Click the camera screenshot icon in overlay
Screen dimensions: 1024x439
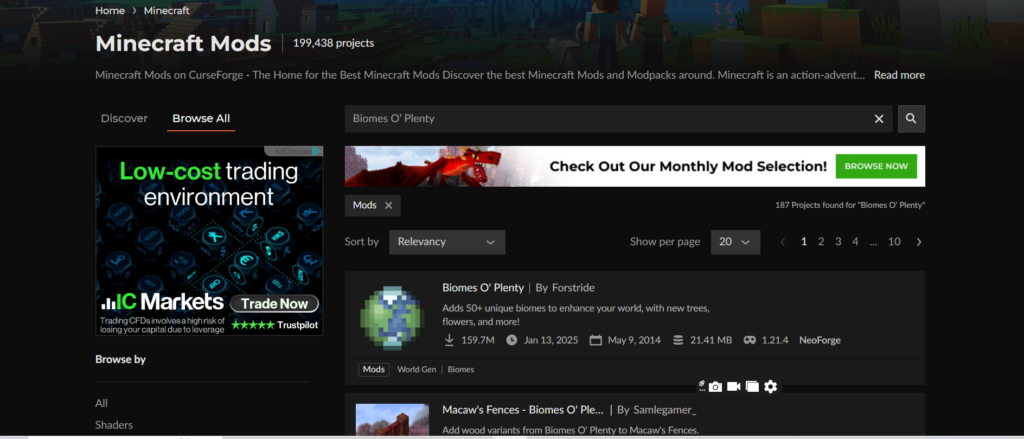[715, 387]
